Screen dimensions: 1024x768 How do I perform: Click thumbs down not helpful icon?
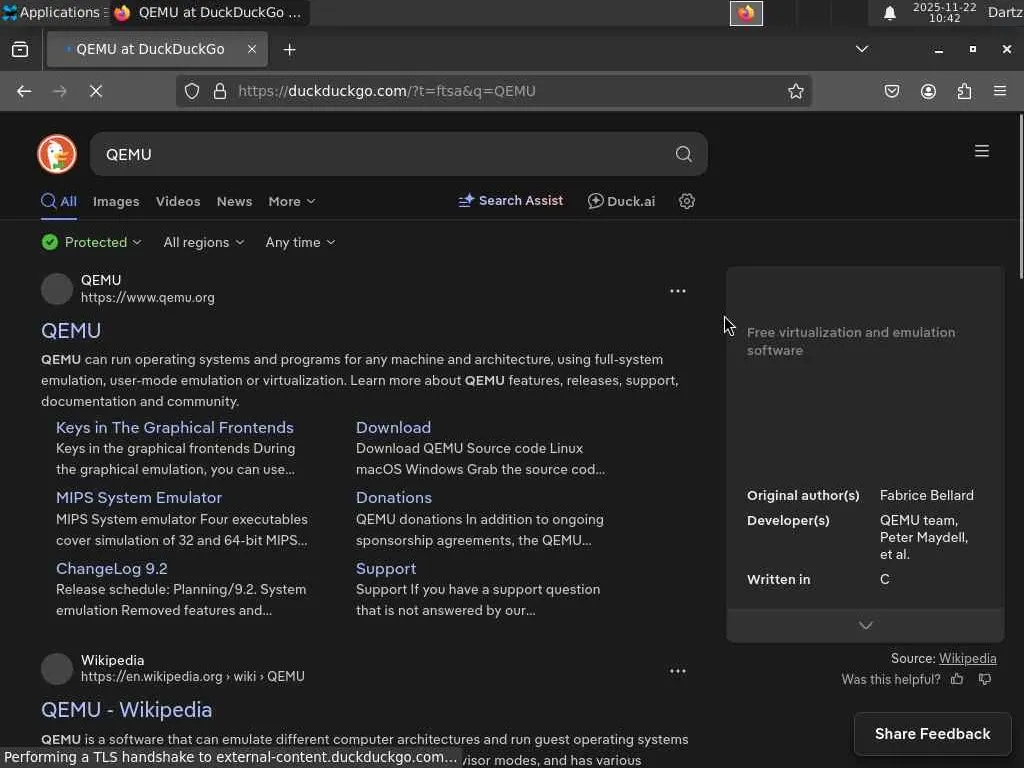(x=985, y=679)
